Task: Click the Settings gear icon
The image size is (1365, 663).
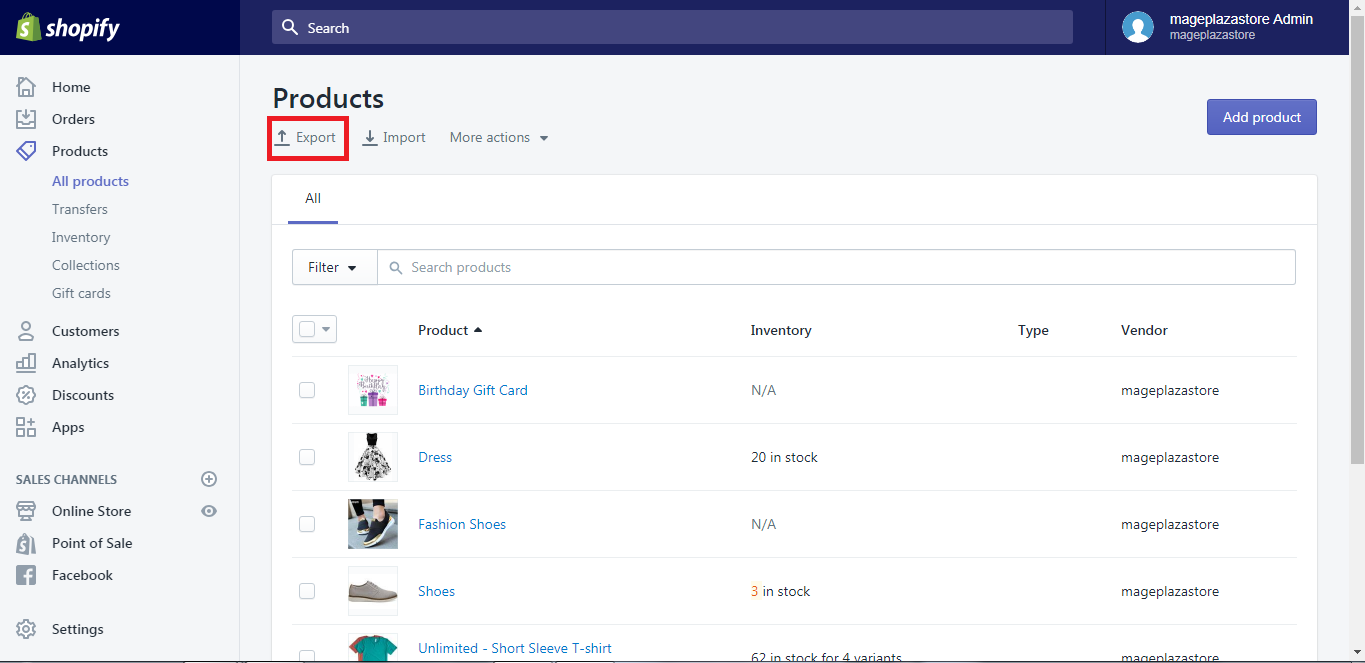Action: pyautogui.click(x=26, y=629)
